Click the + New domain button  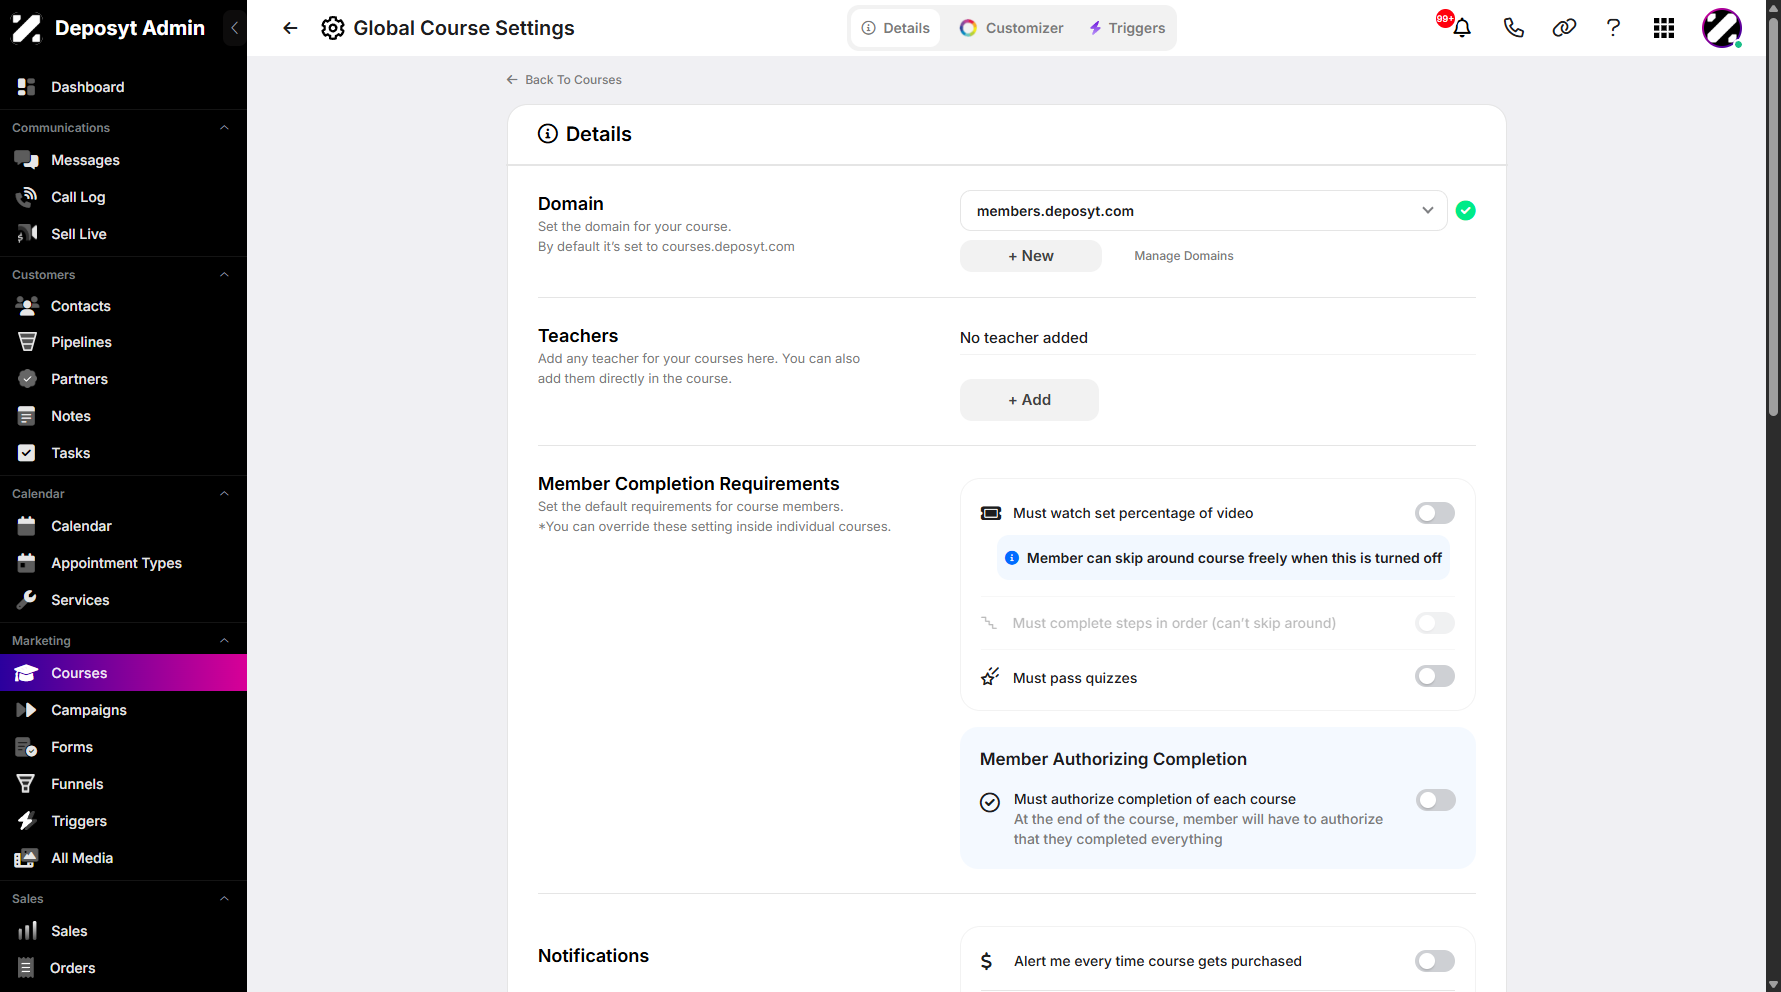(x=1030, y=256)
